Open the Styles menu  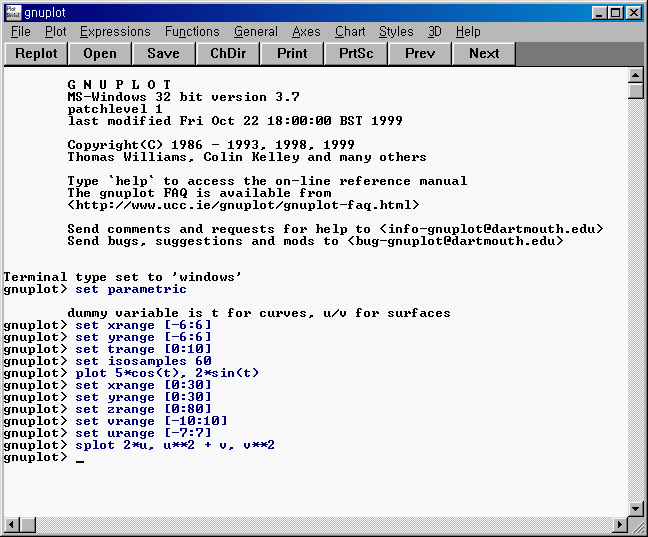coord(396,32)
